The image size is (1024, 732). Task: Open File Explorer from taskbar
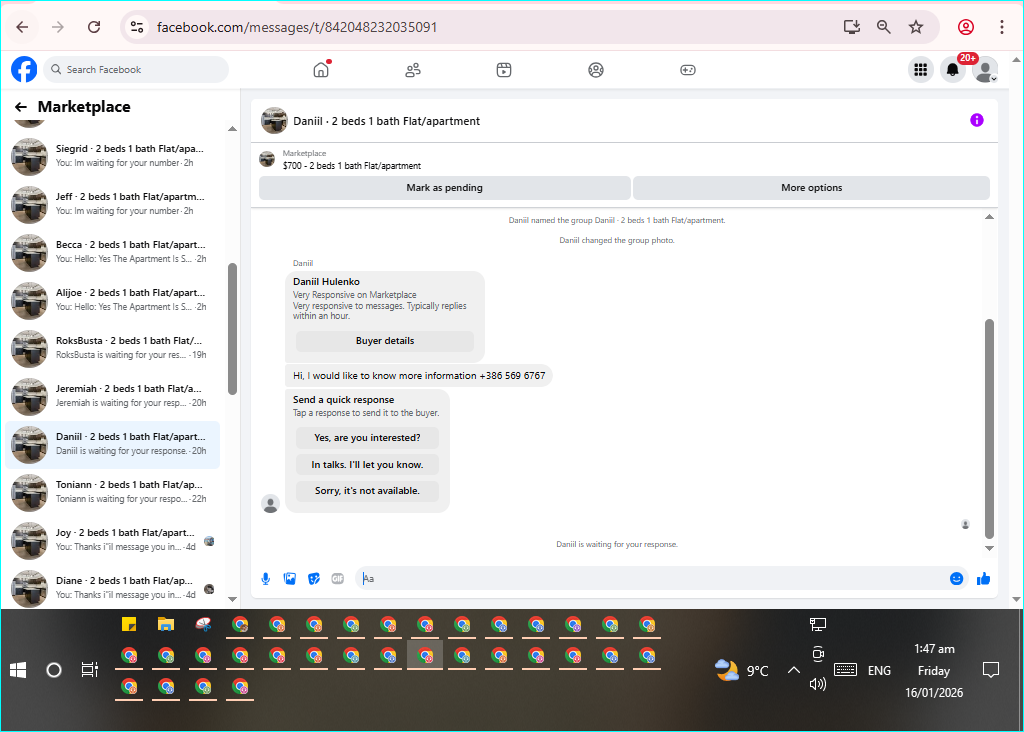tap(166, 624)
